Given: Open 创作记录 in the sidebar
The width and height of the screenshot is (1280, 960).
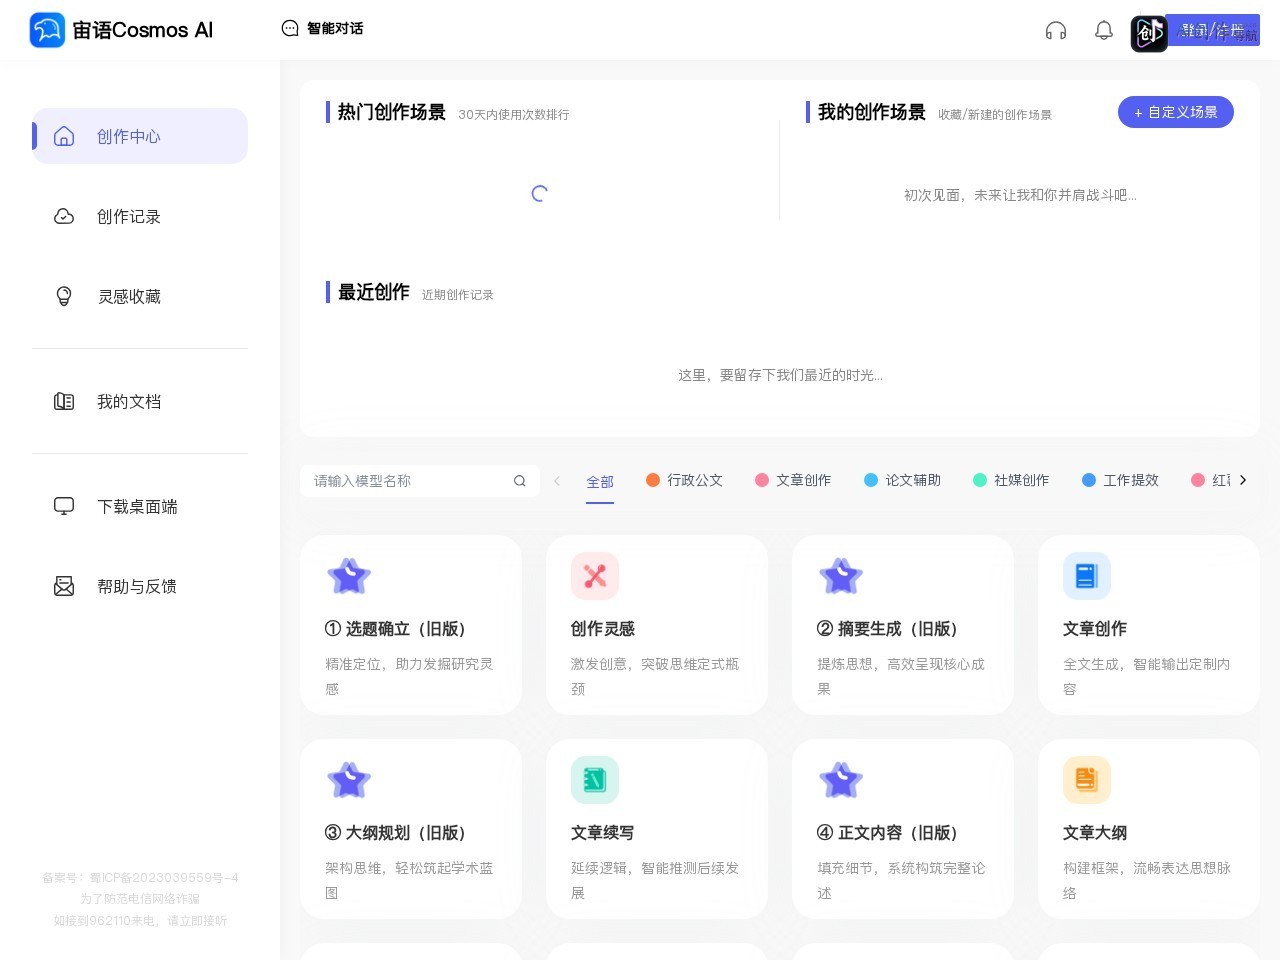Looking at the screenshot, I should [140, 216].
